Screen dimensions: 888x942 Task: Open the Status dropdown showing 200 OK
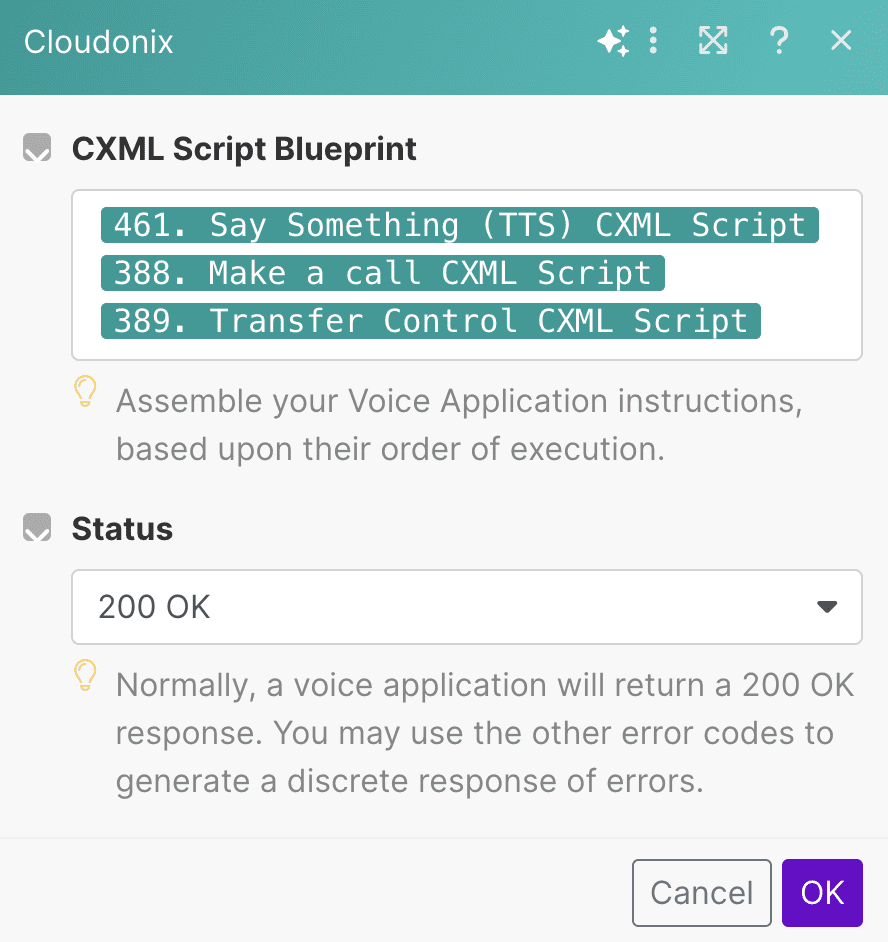tap(466, 607)
